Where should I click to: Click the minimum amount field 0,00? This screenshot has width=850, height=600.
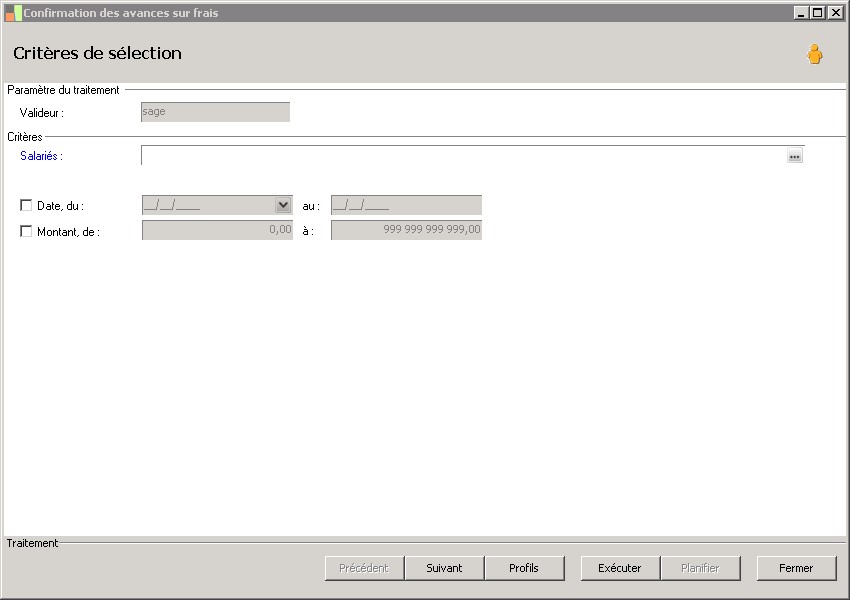(217, 230)
